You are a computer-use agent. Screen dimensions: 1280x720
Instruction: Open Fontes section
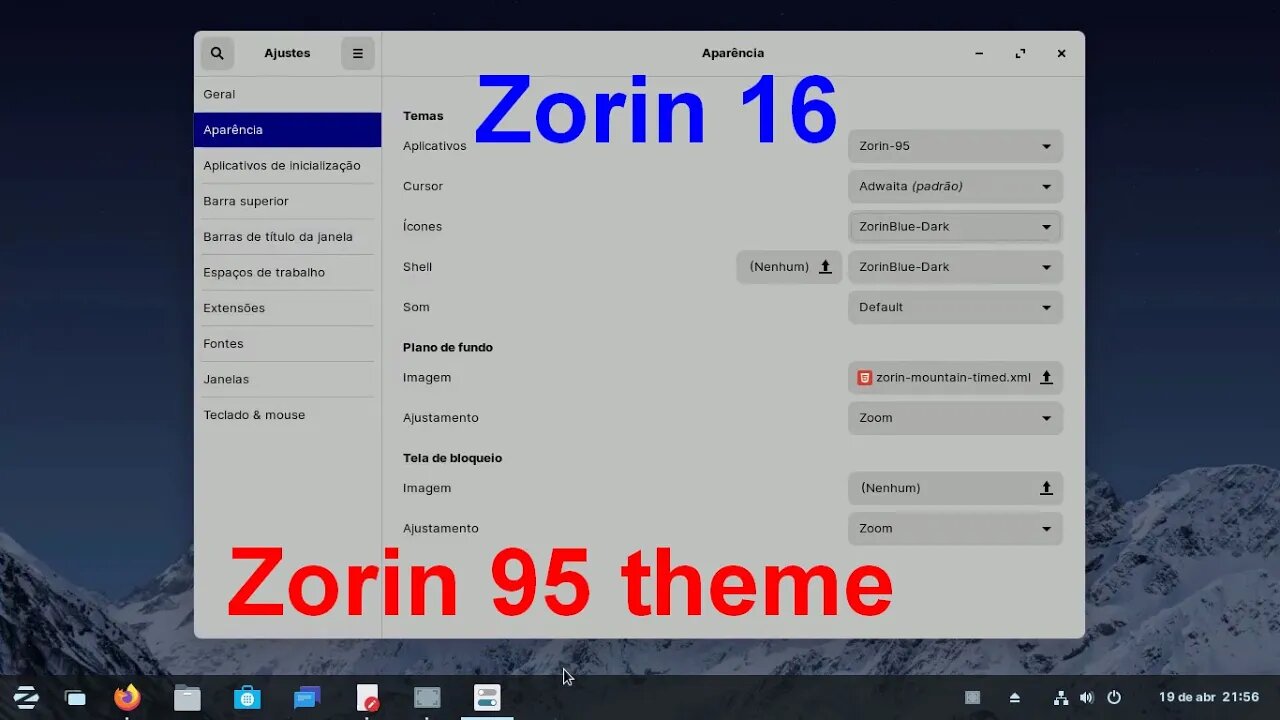tap(287, 343)
